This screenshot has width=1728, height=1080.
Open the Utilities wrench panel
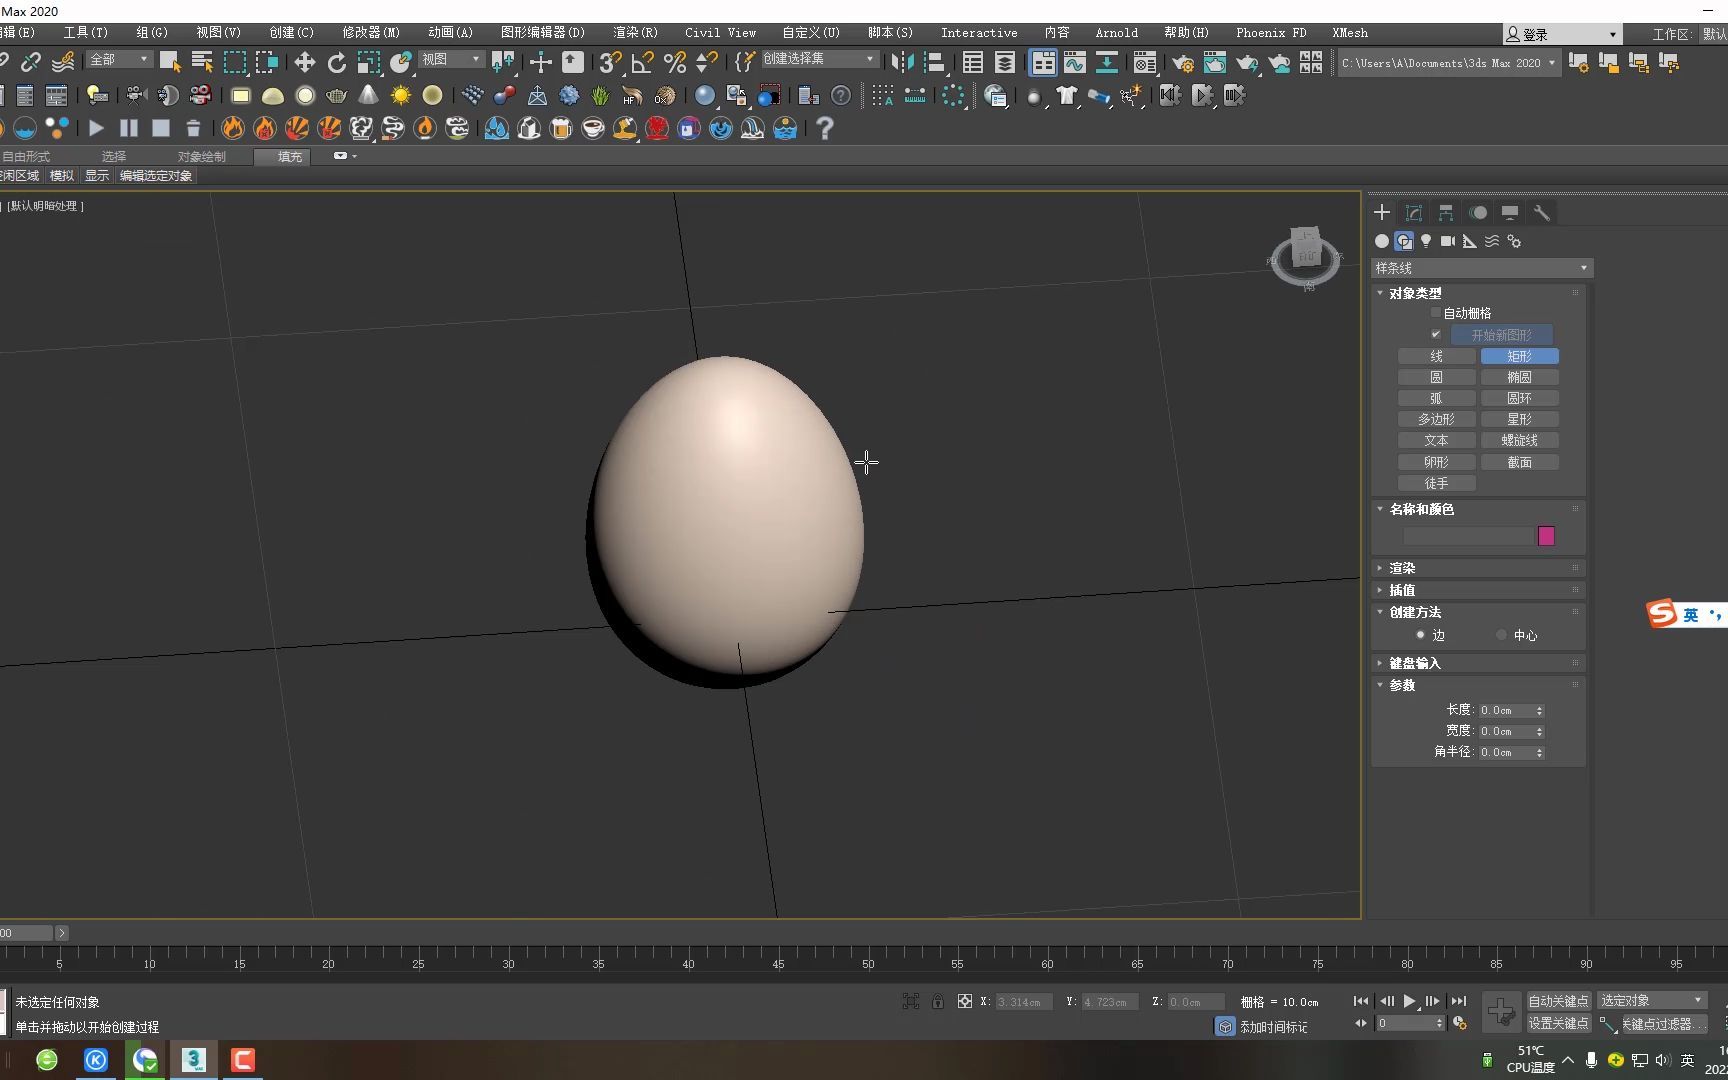tap(1541, 213)
